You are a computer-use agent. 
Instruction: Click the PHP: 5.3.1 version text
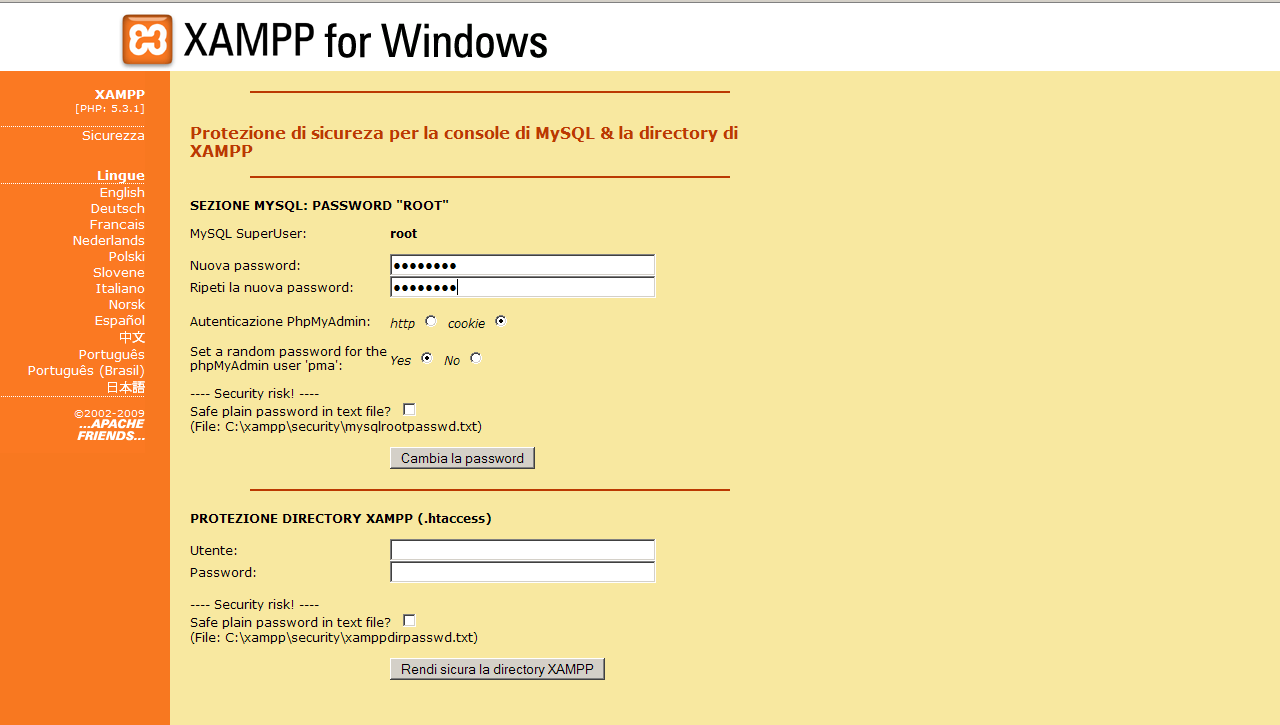110,108
